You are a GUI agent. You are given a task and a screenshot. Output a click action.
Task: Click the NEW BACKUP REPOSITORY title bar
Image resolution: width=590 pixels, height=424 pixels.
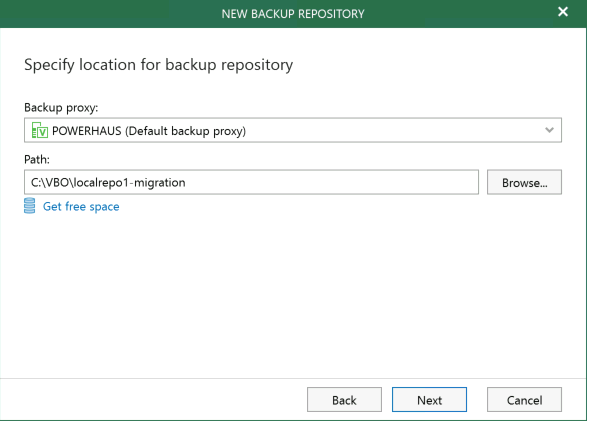(293, 14)
